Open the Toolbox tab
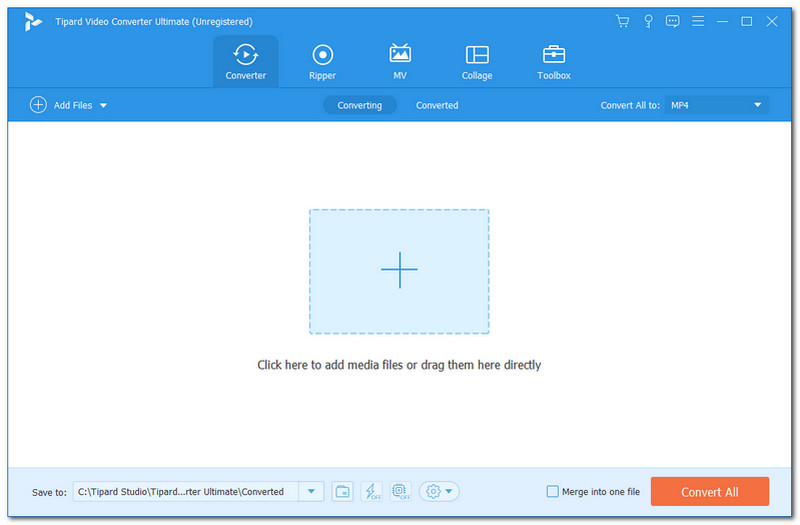Screen dimensions: 800x525 (x=554, y=62)
